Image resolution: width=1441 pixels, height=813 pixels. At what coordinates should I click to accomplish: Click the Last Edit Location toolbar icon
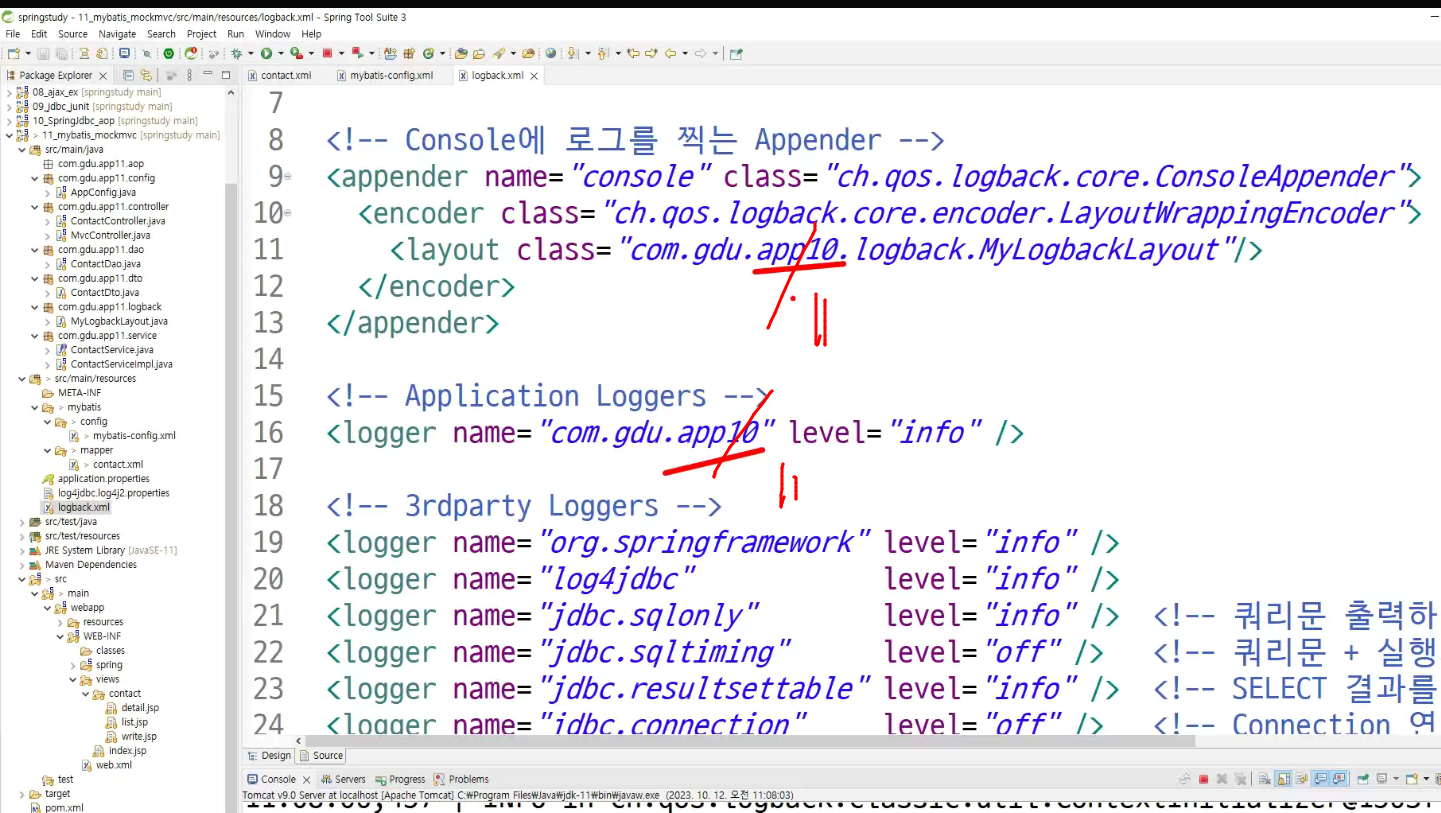tap(632, 53)
